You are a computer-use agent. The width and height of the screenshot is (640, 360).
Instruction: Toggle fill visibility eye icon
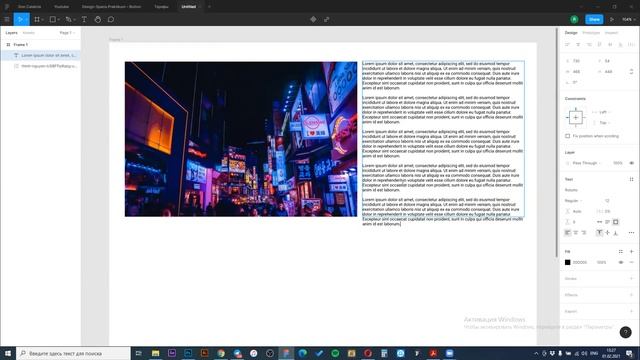click(621, 262)
